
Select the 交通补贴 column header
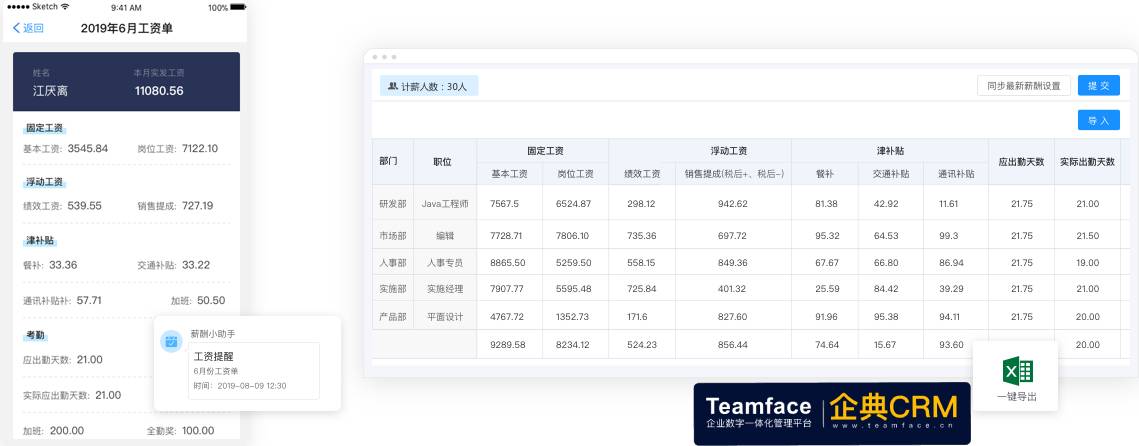891,174
